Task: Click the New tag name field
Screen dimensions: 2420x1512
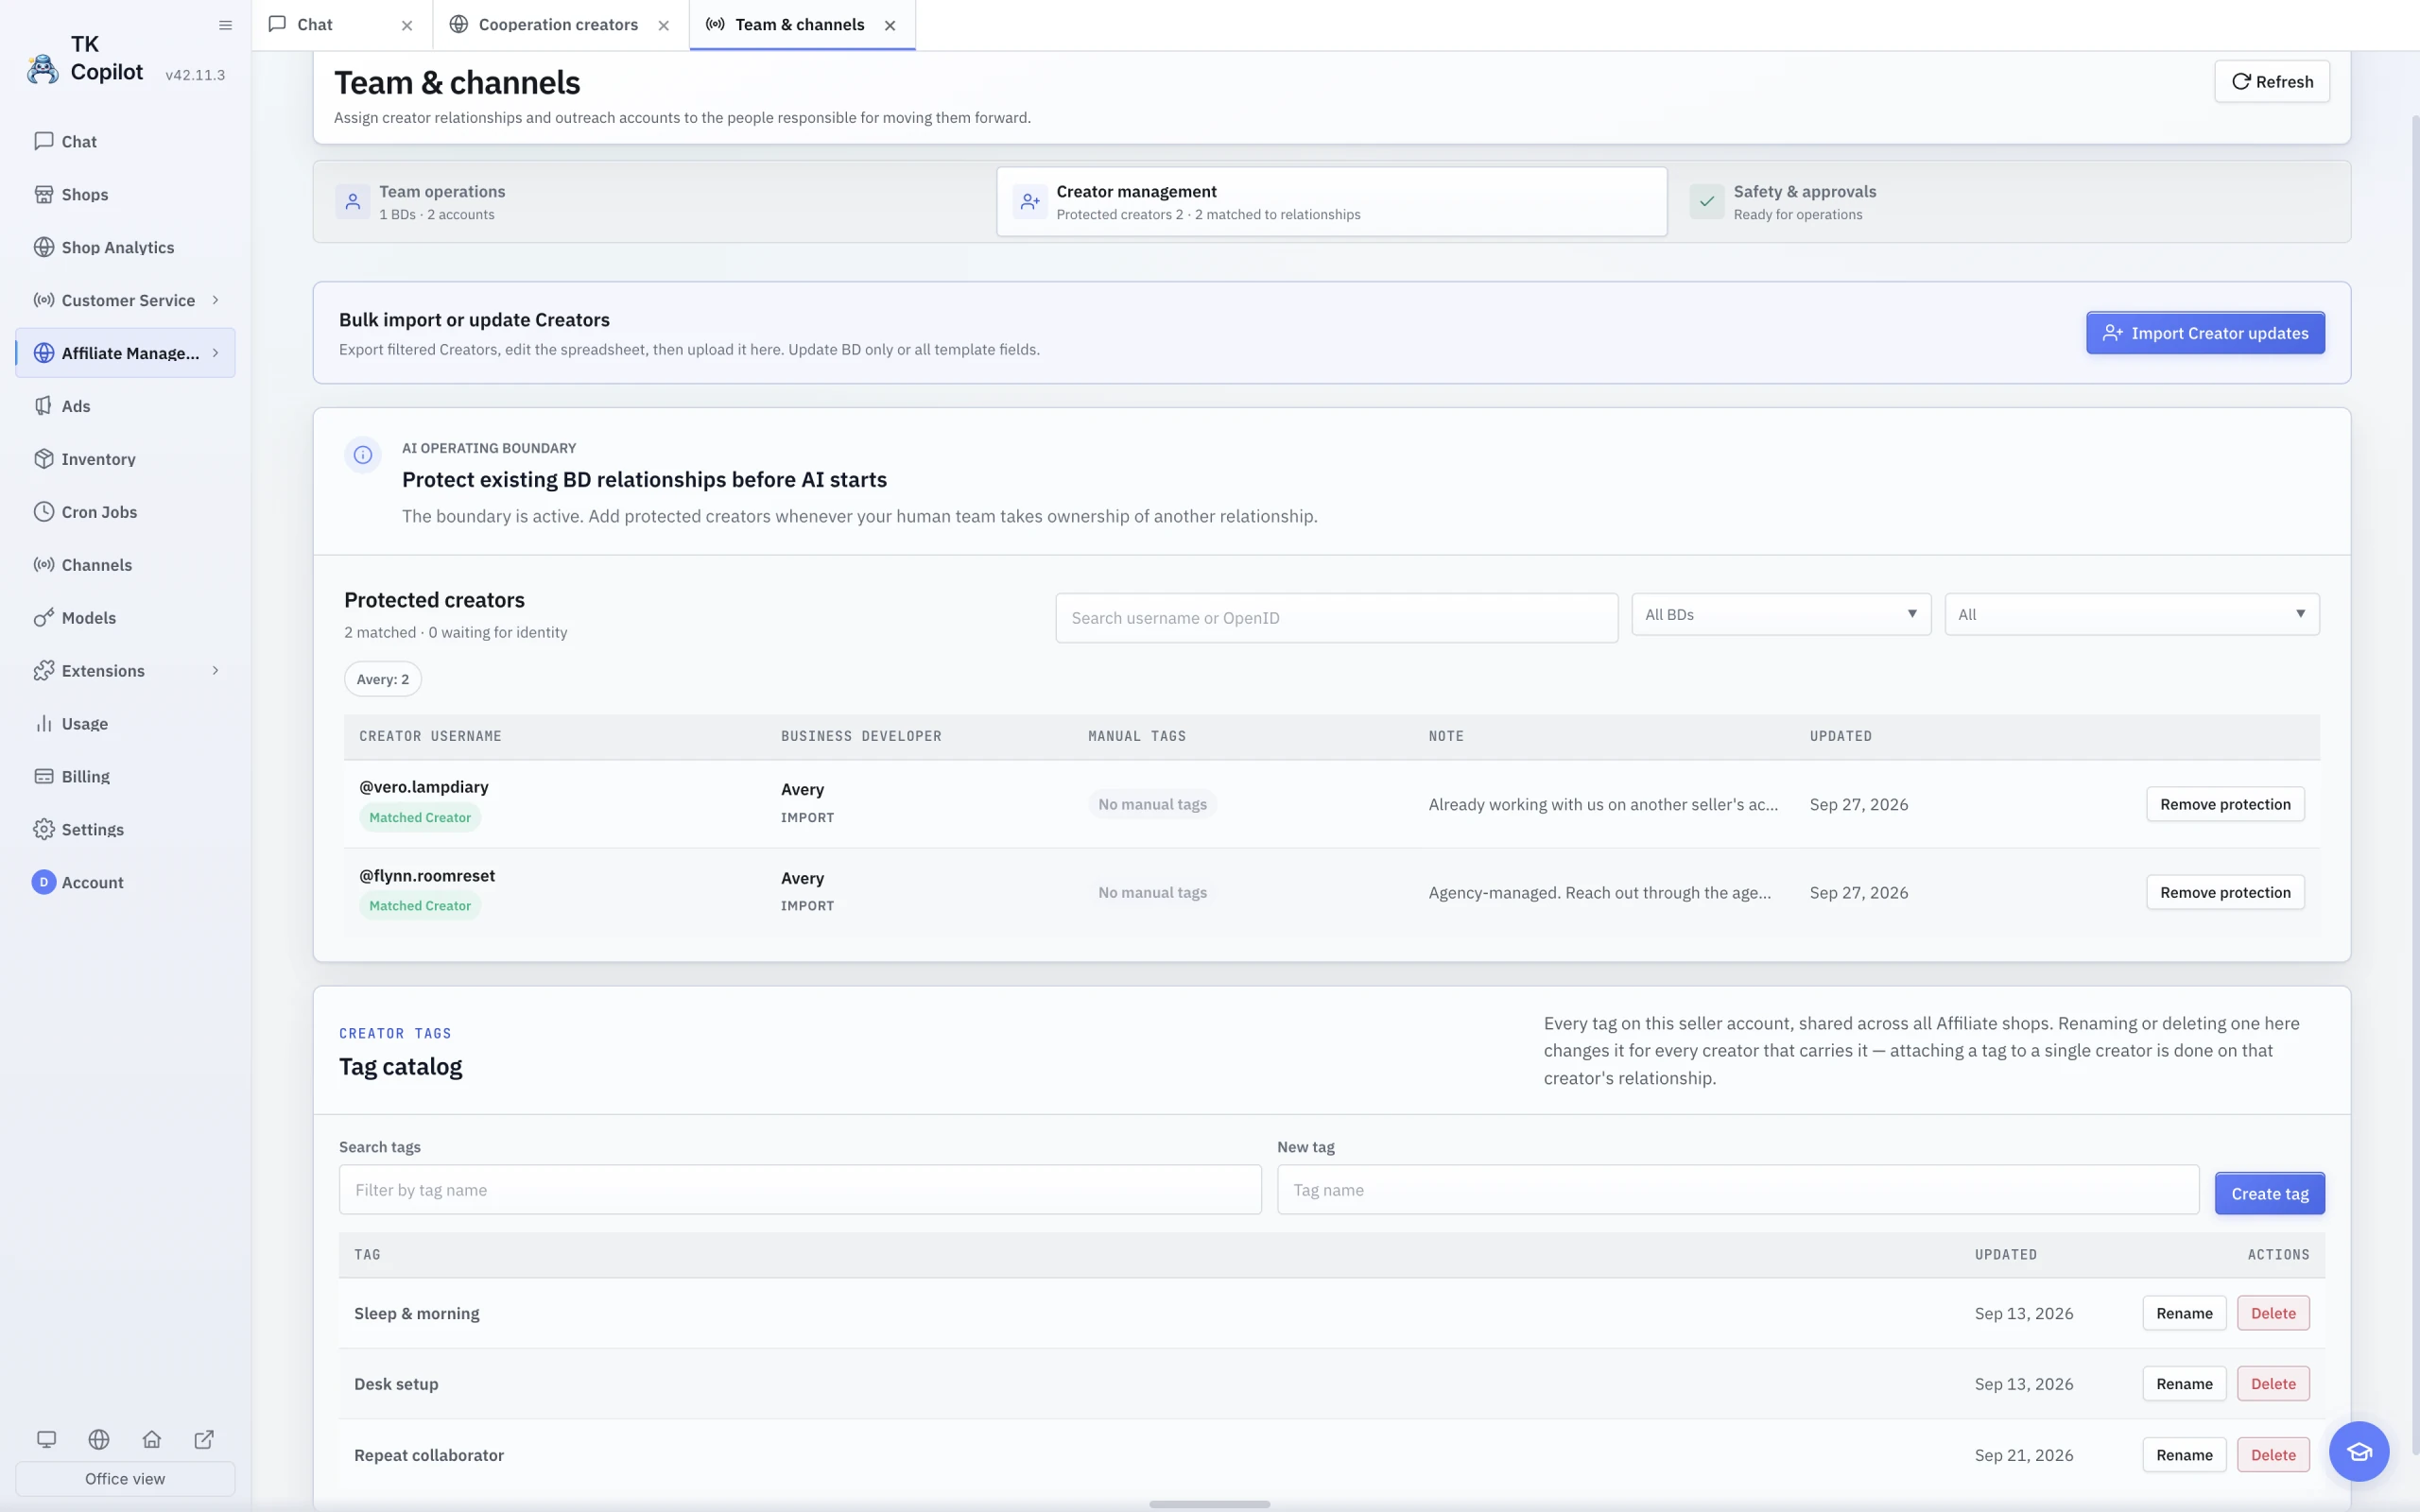Action: (x=1737, y=1190)
